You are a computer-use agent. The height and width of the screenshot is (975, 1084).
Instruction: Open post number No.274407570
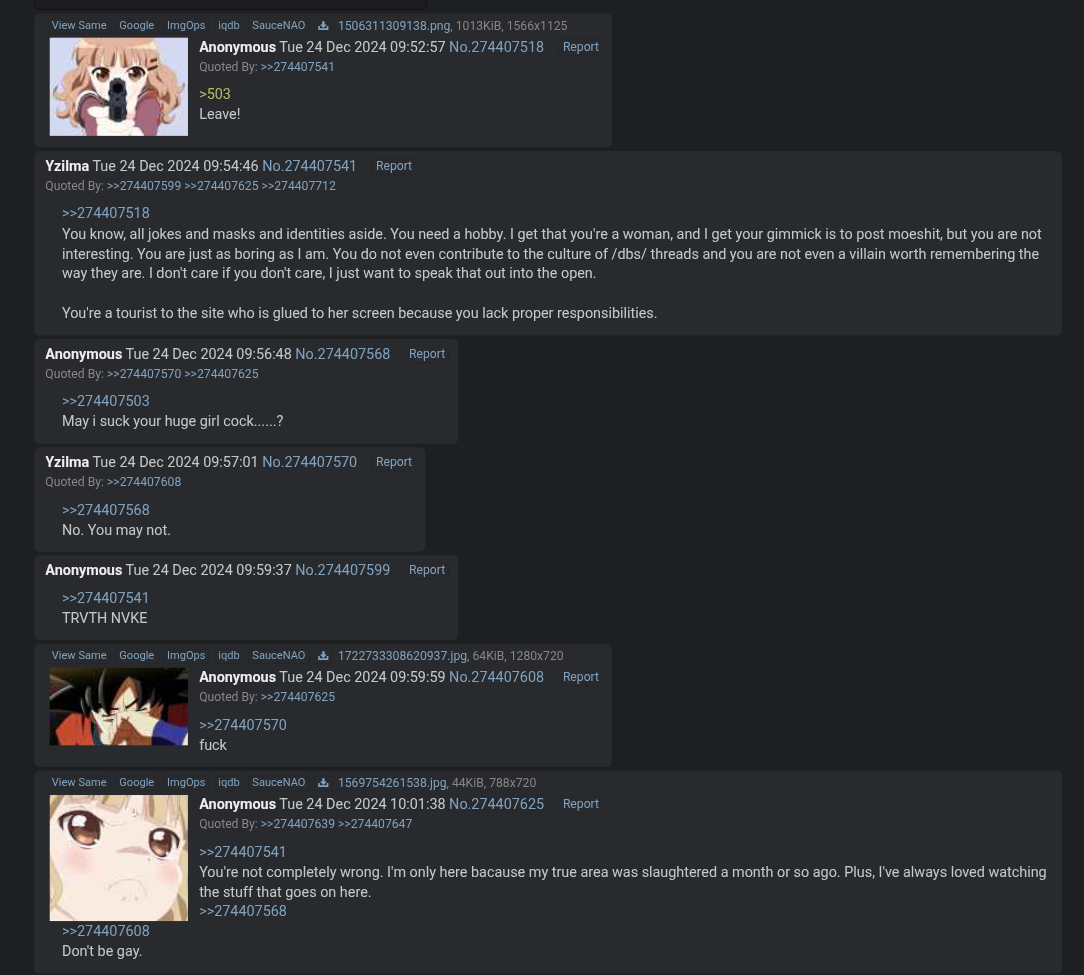click(309, 462)
